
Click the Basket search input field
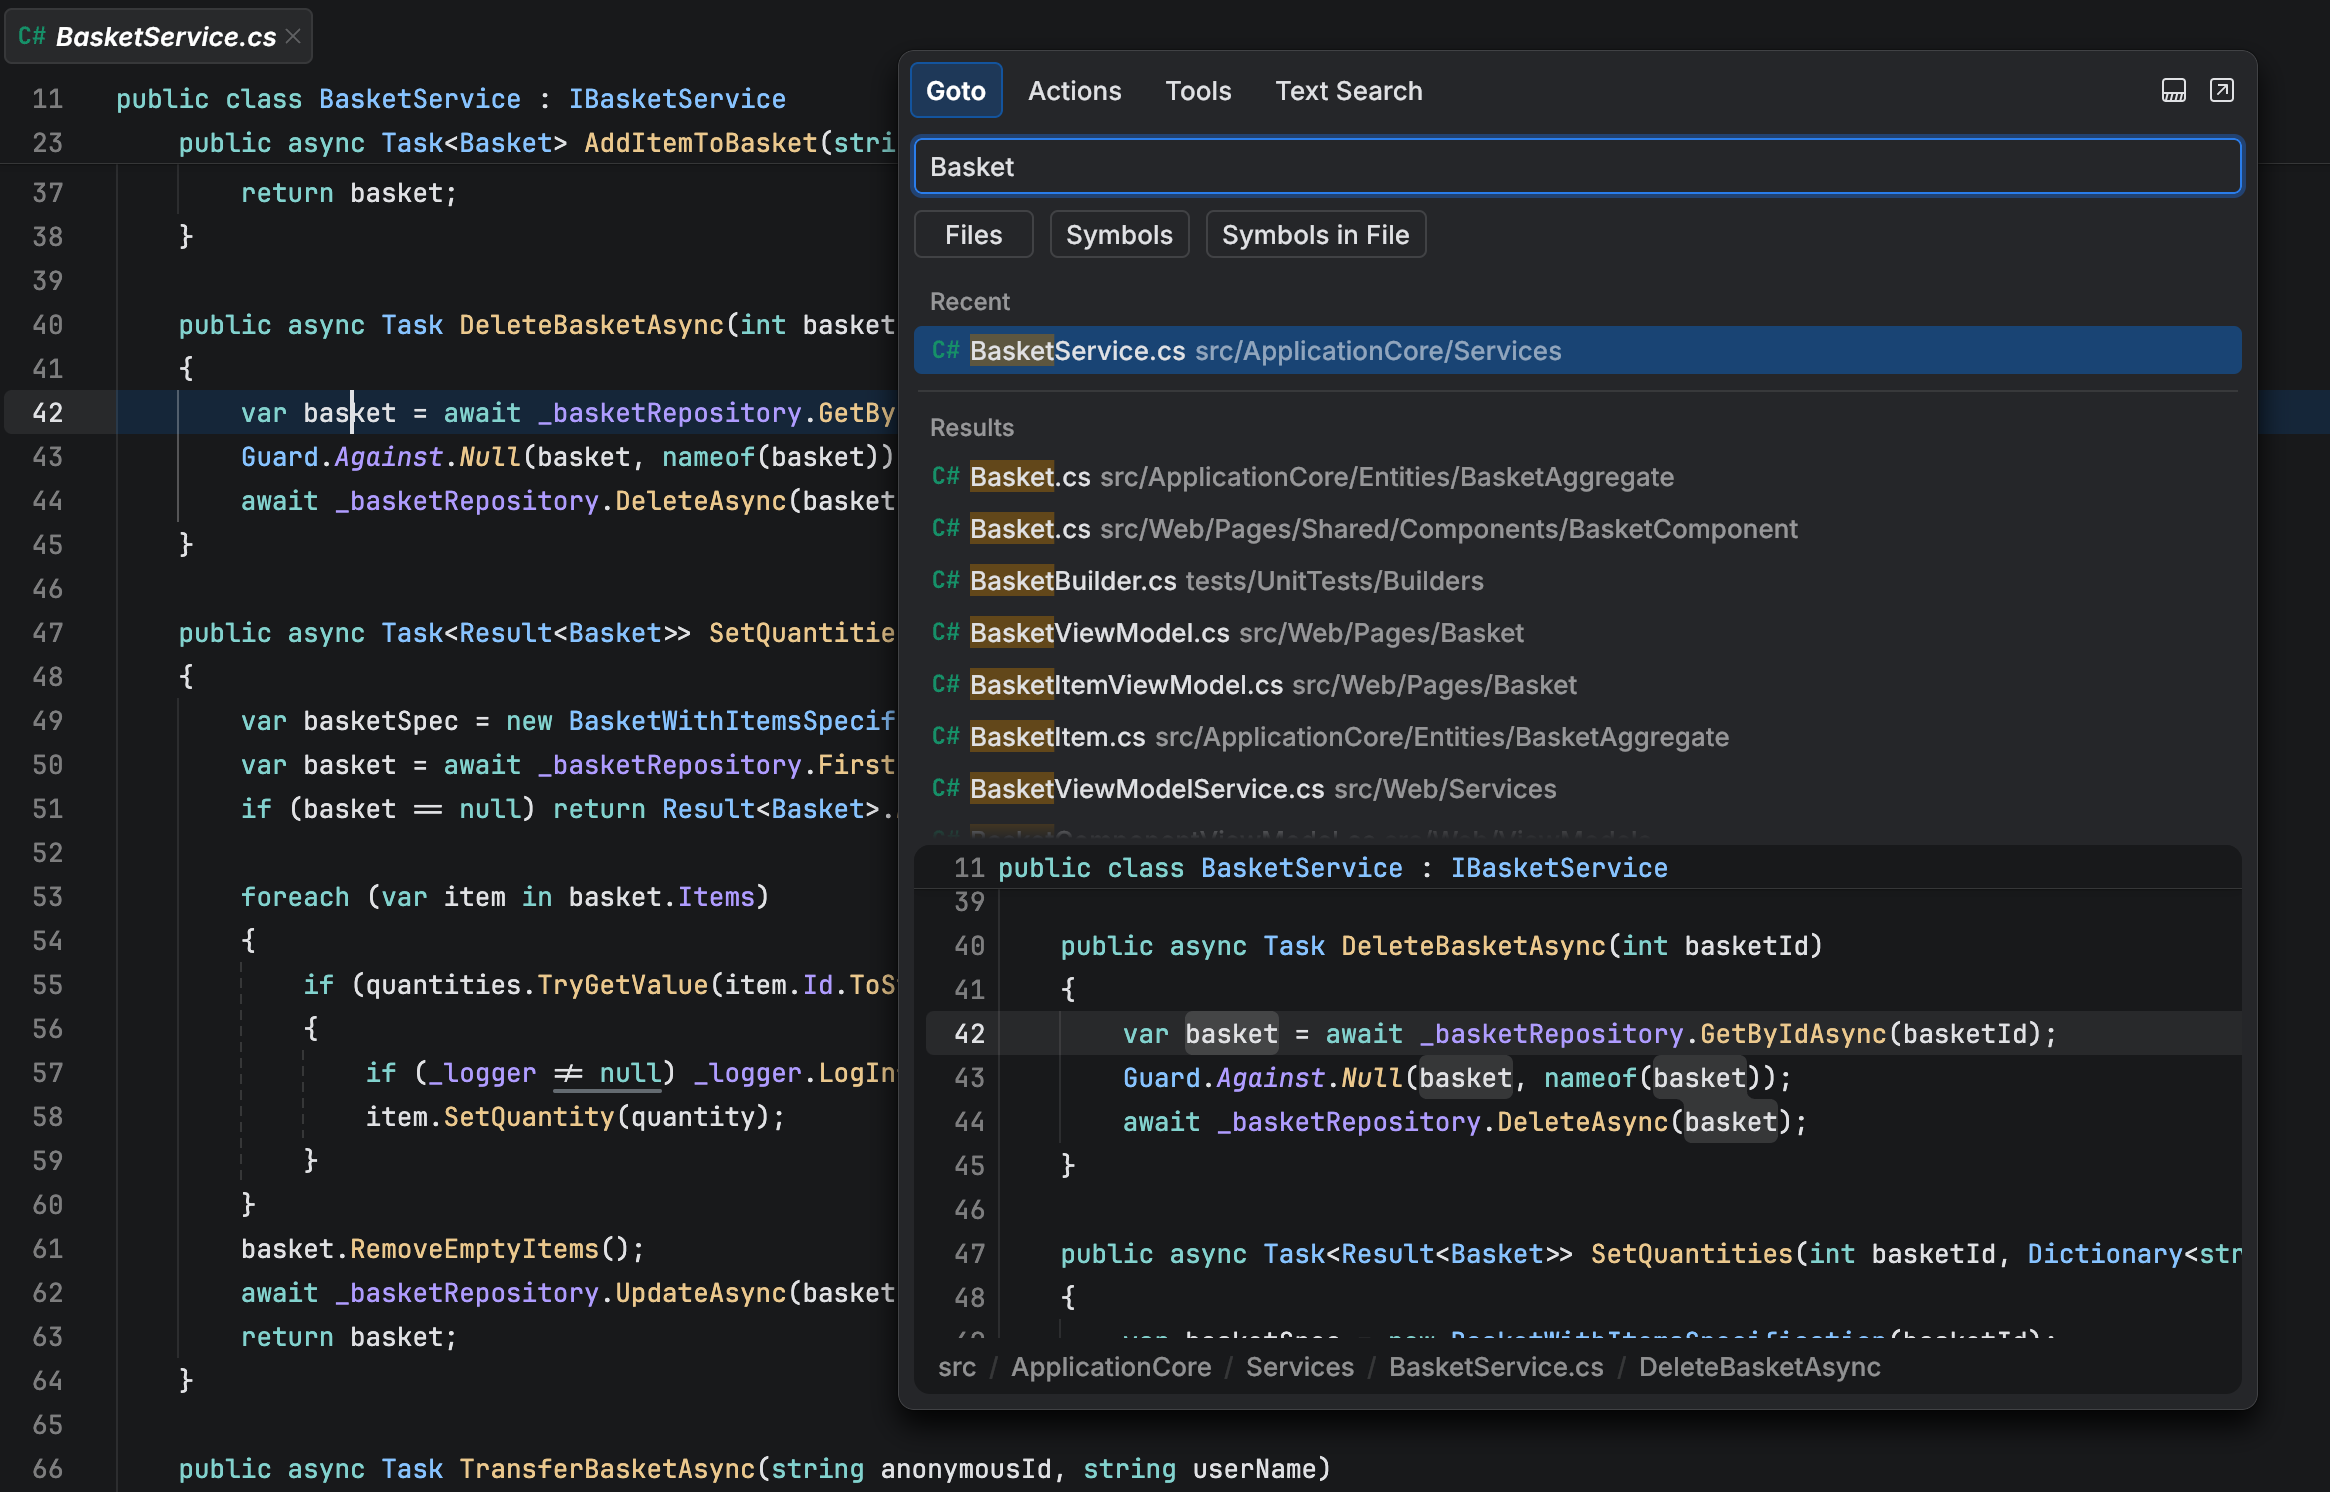1576,167
